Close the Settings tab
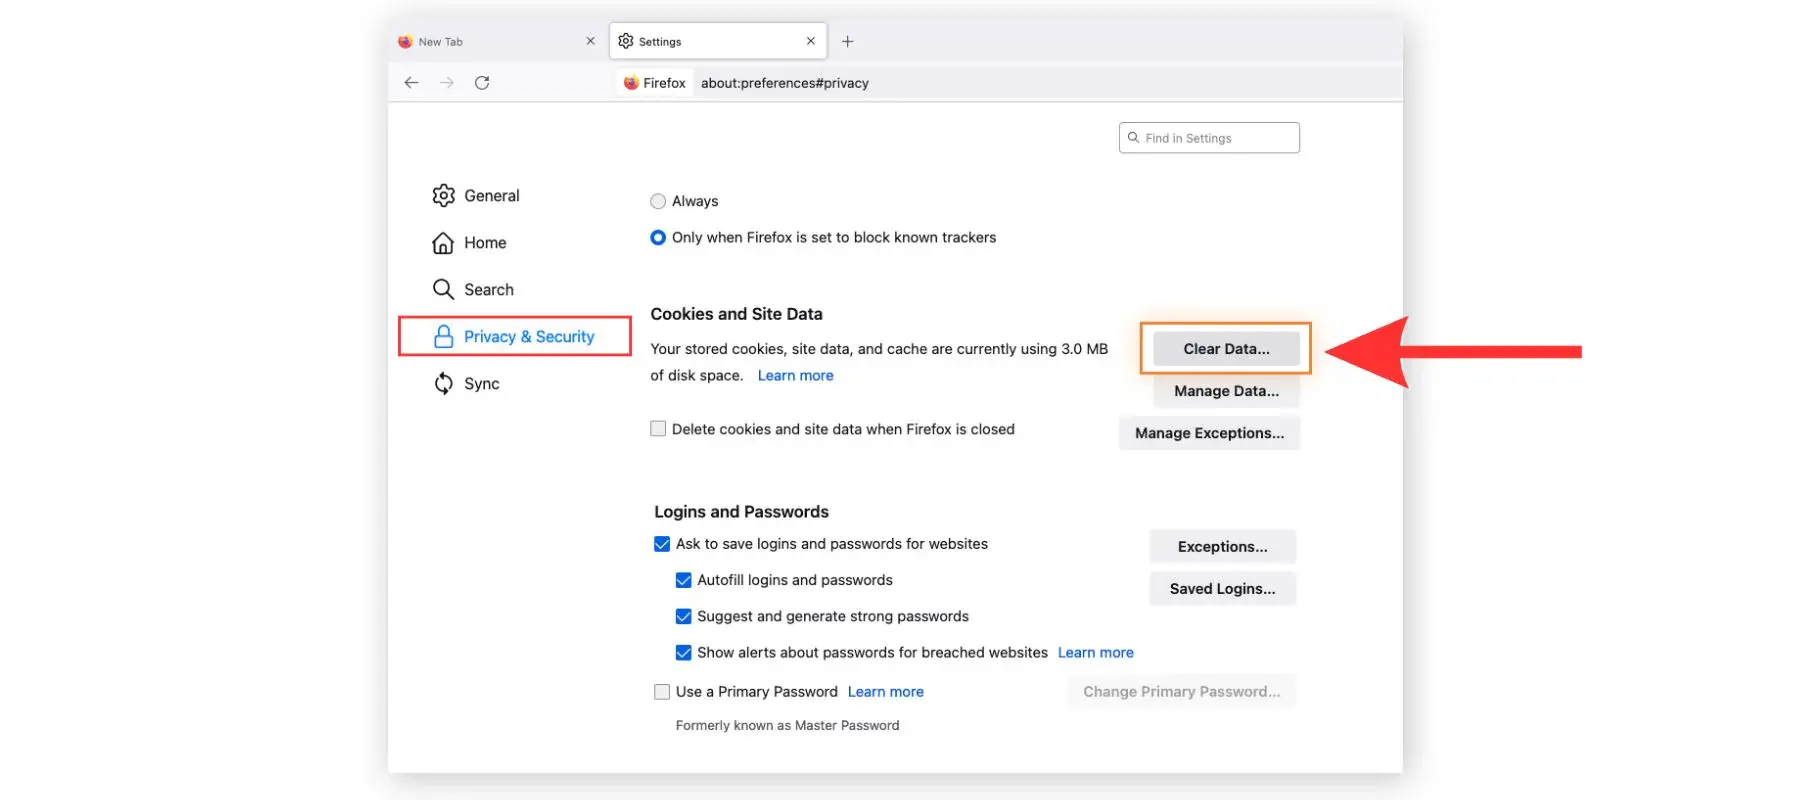 click(810, 41)
